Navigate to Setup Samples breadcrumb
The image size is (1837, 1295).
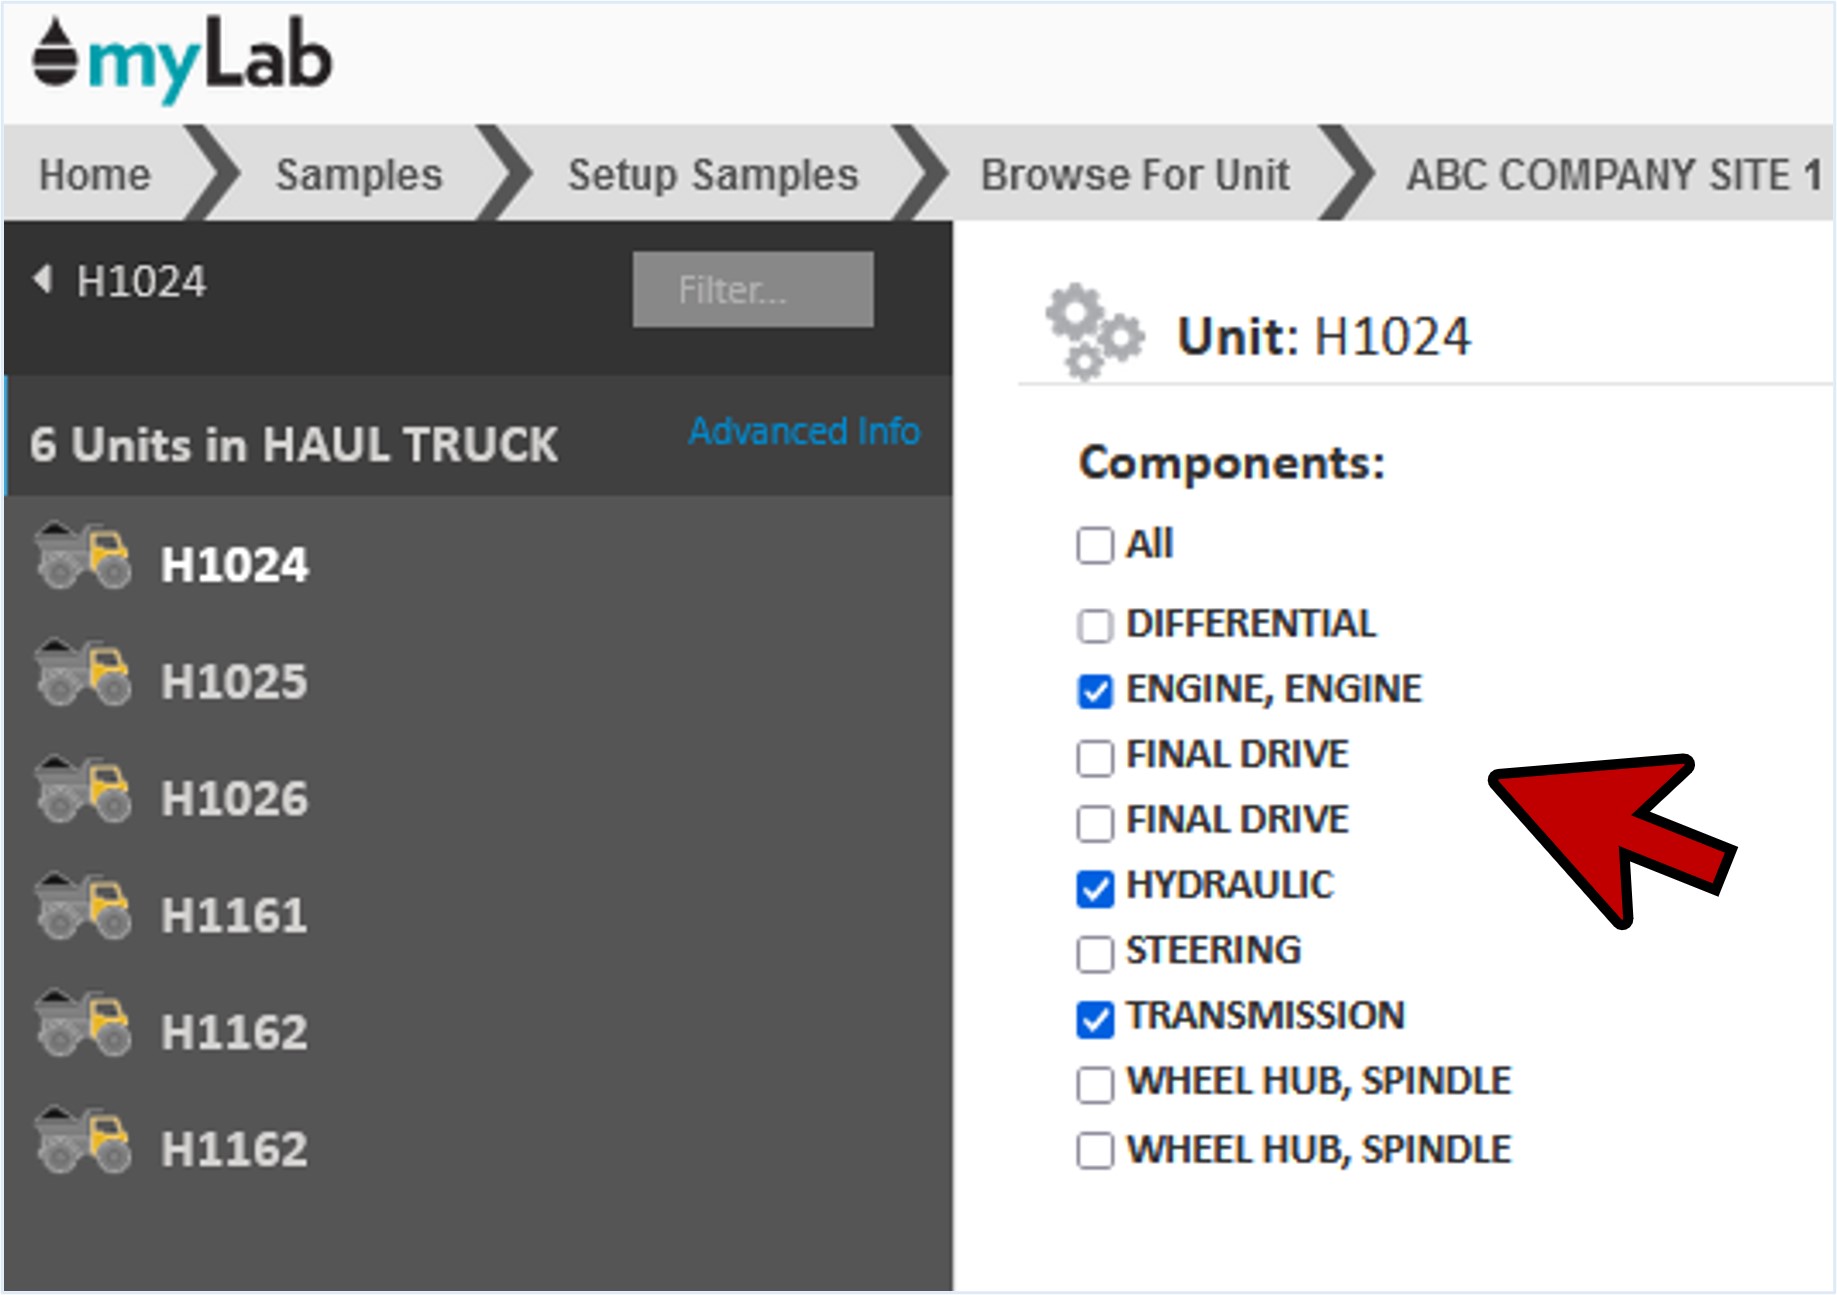pyautogui.click(x=712, y=175)
